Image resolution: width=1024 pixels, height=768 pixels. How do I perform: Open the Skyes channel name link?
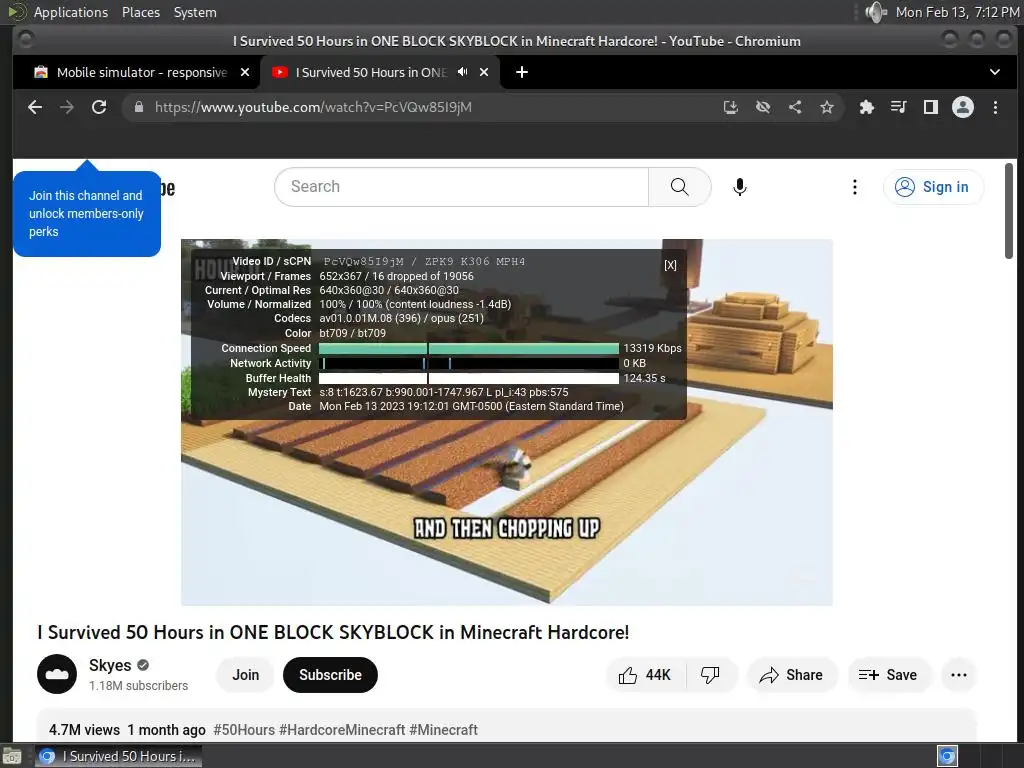point(110,665)
